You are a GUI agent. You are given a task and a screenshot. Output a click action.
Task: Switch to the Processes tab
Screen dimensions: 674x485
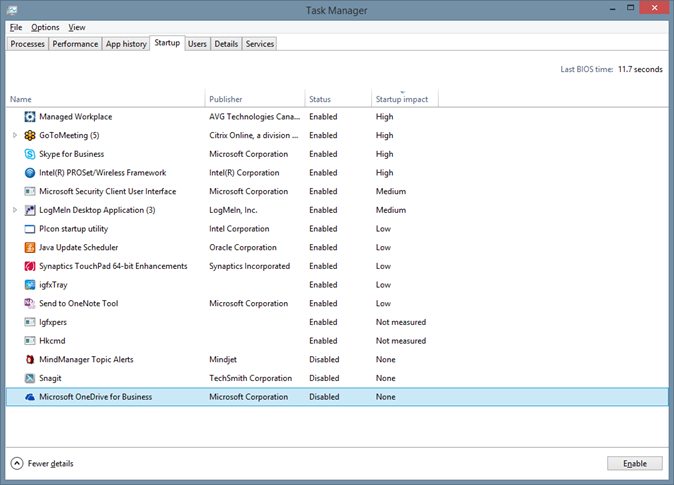click(28, 44)
